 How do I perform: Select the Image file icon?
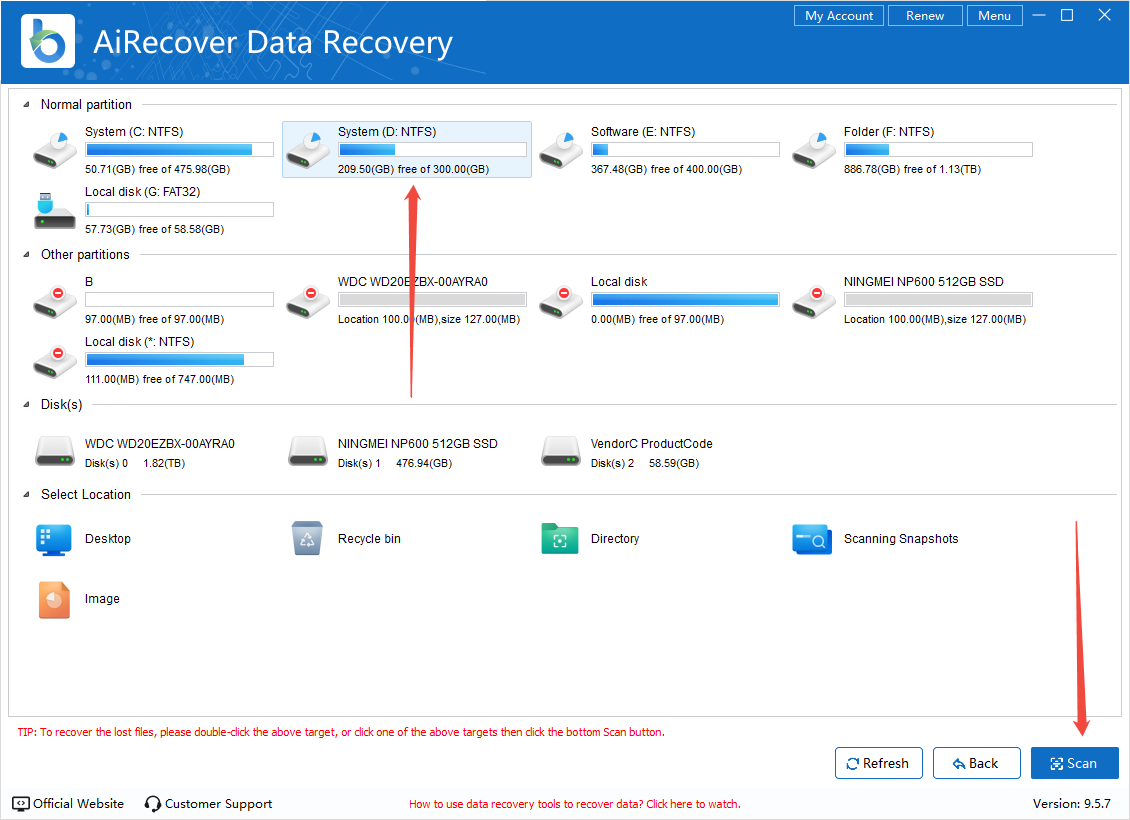click(x=54, y=599)
